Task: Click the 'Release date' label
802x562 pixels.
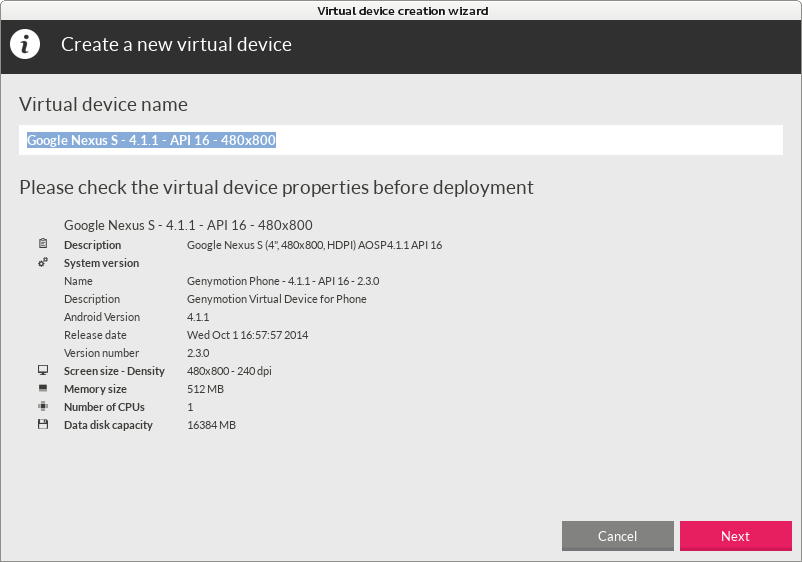Action: (95, 335)
